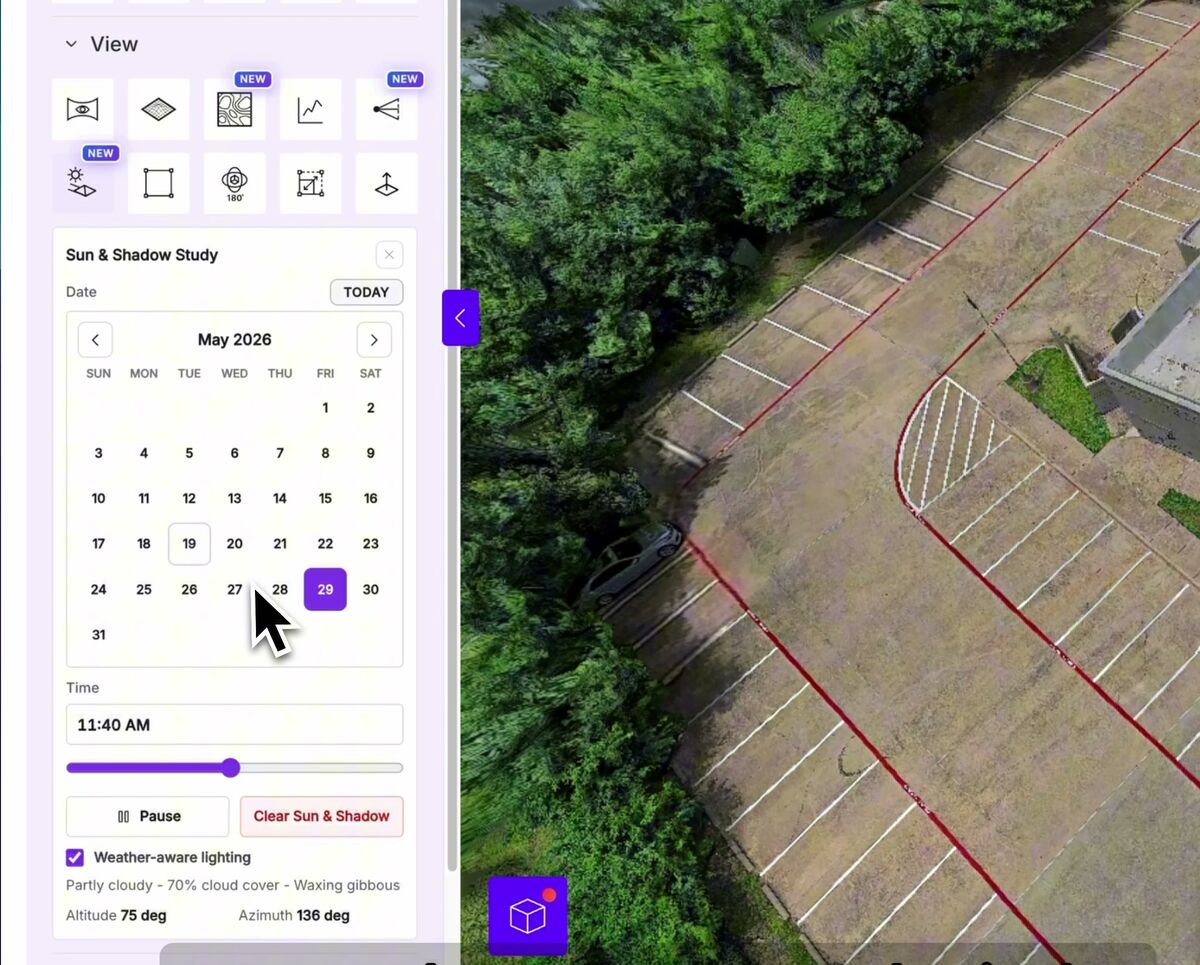Collapse the View section
The image size is (1200, 965).
click(x=71, y=44)
